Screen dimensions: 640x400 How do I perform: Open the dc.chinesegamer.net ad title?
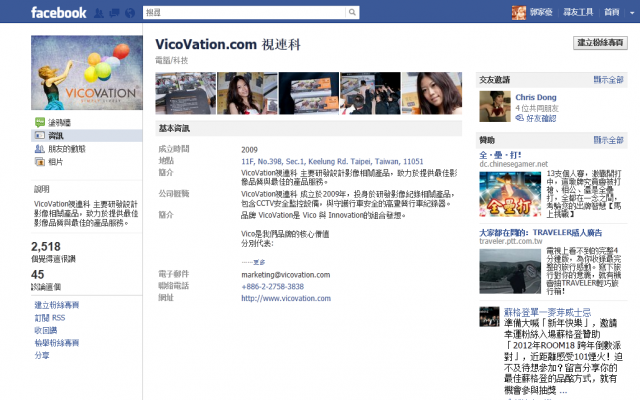pyautogui.click(x=500, y=155)
